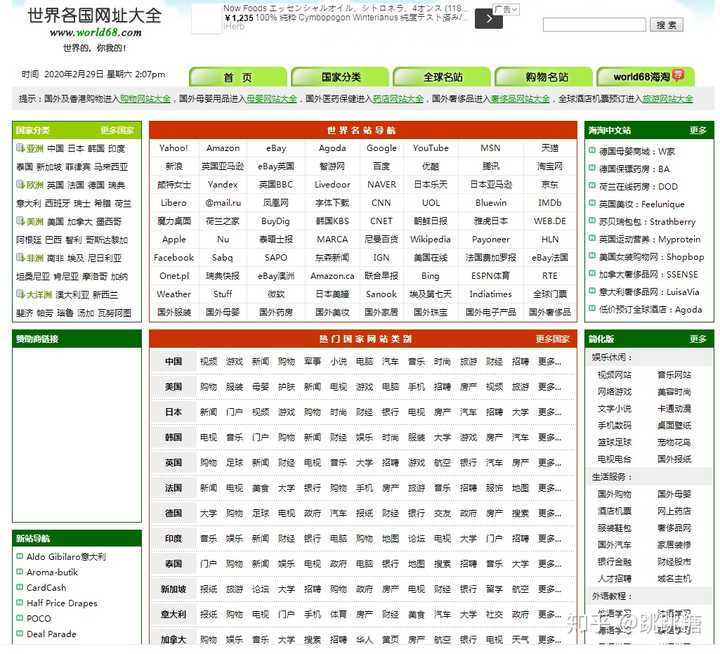The width and height of the screenshot is (720, 654).
Task: Click the world68.com site logo
Action: 95,28
